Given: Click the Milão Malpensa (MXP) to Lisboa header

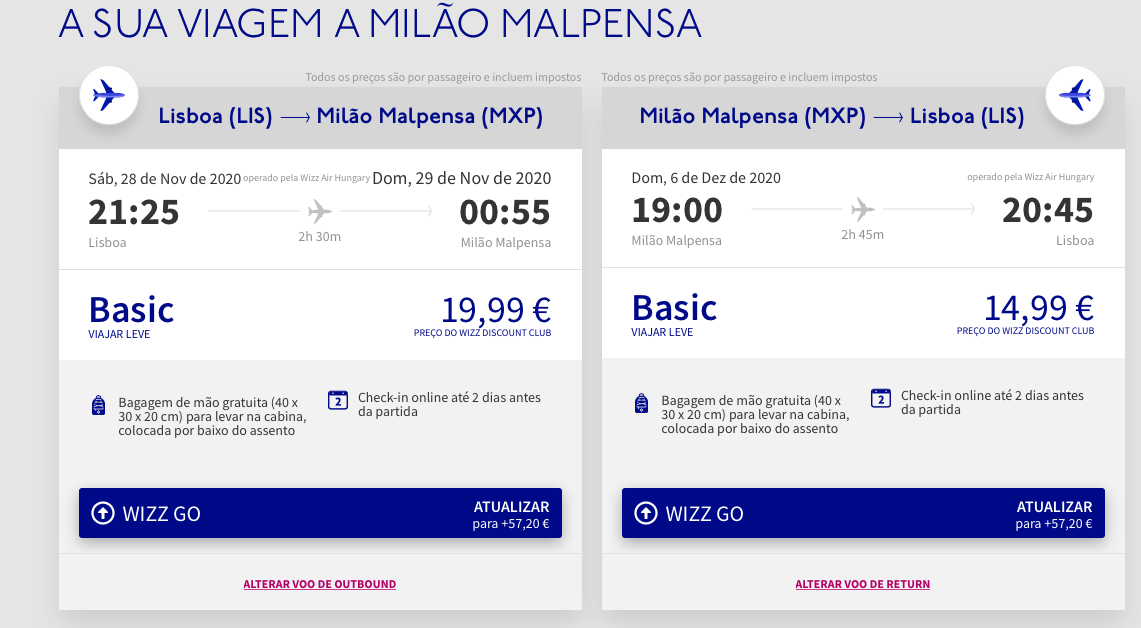Looking at the screenshot, I should pos(832,116).
